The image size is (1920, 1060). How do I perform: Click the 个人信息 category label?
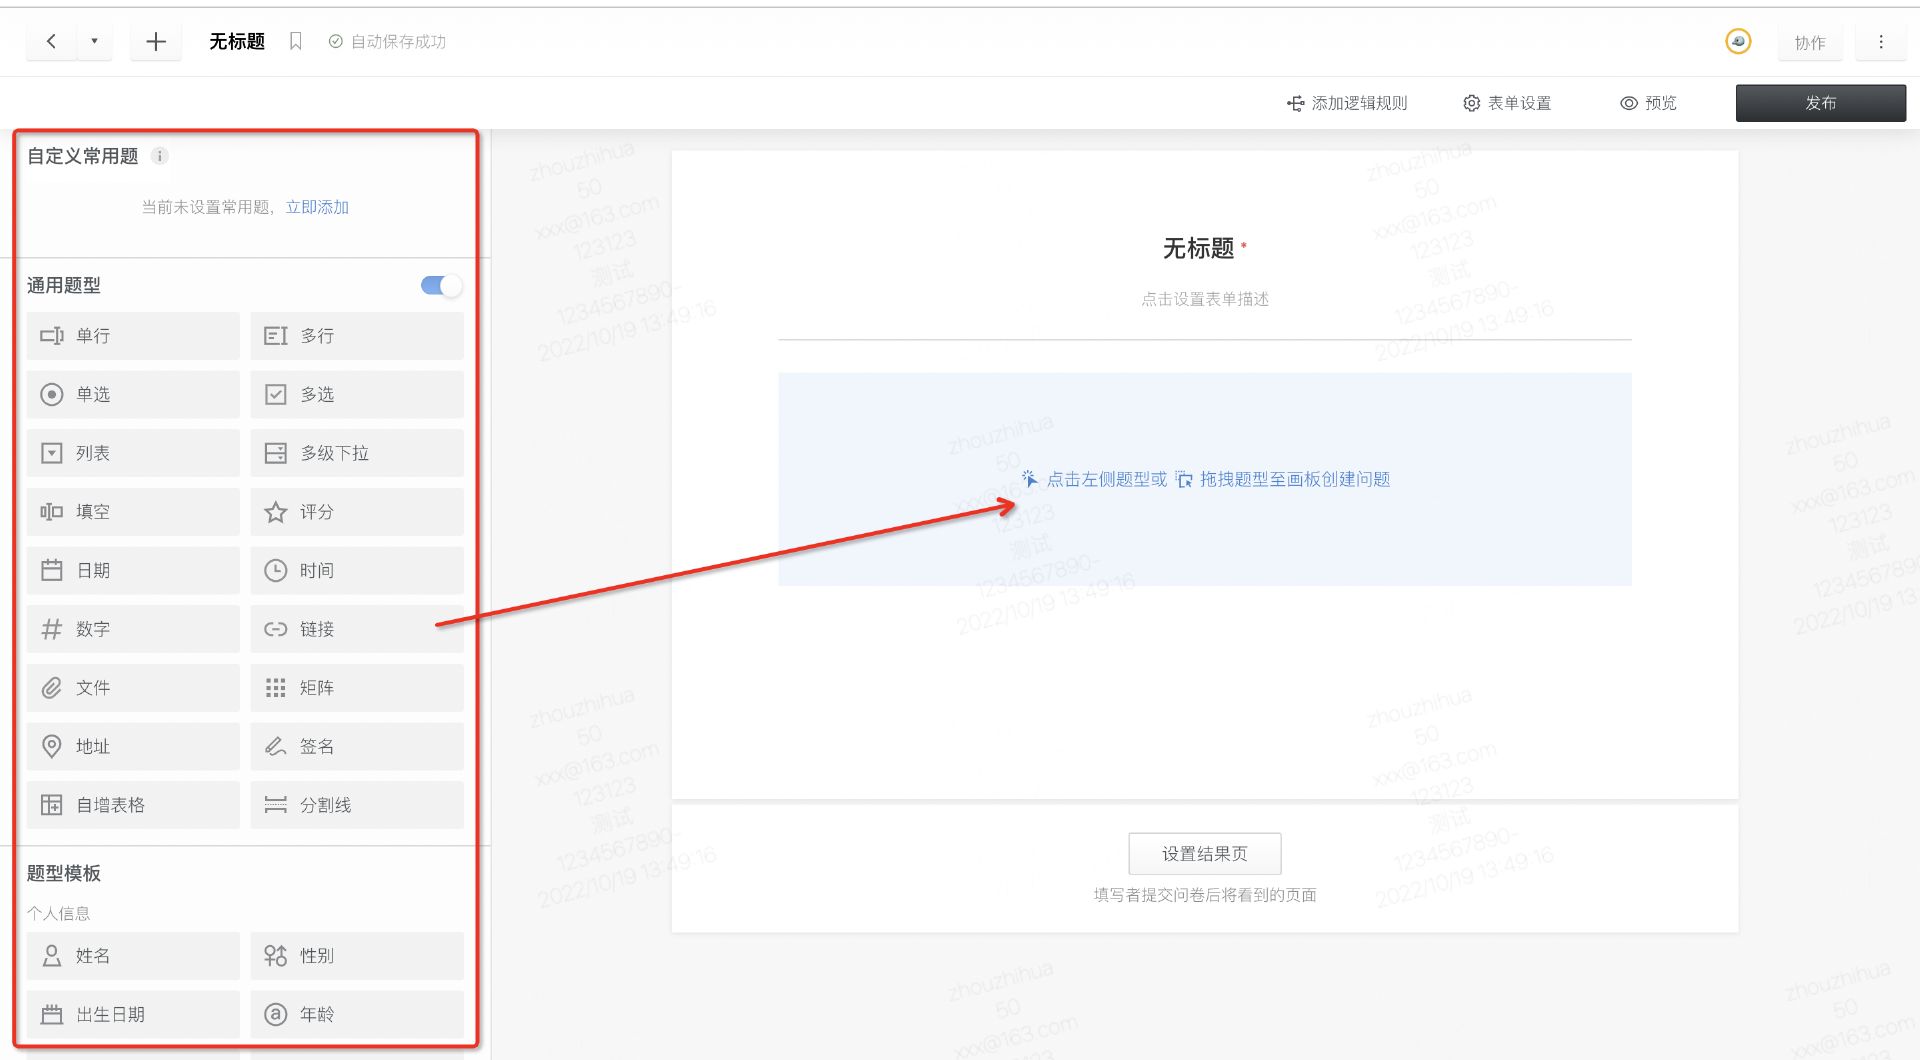(x=59, y=913)
